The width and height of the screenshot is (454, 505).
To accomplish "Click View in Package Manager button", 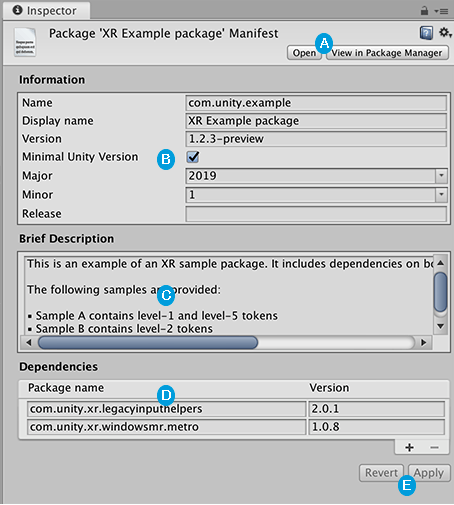I will [387, 53].
